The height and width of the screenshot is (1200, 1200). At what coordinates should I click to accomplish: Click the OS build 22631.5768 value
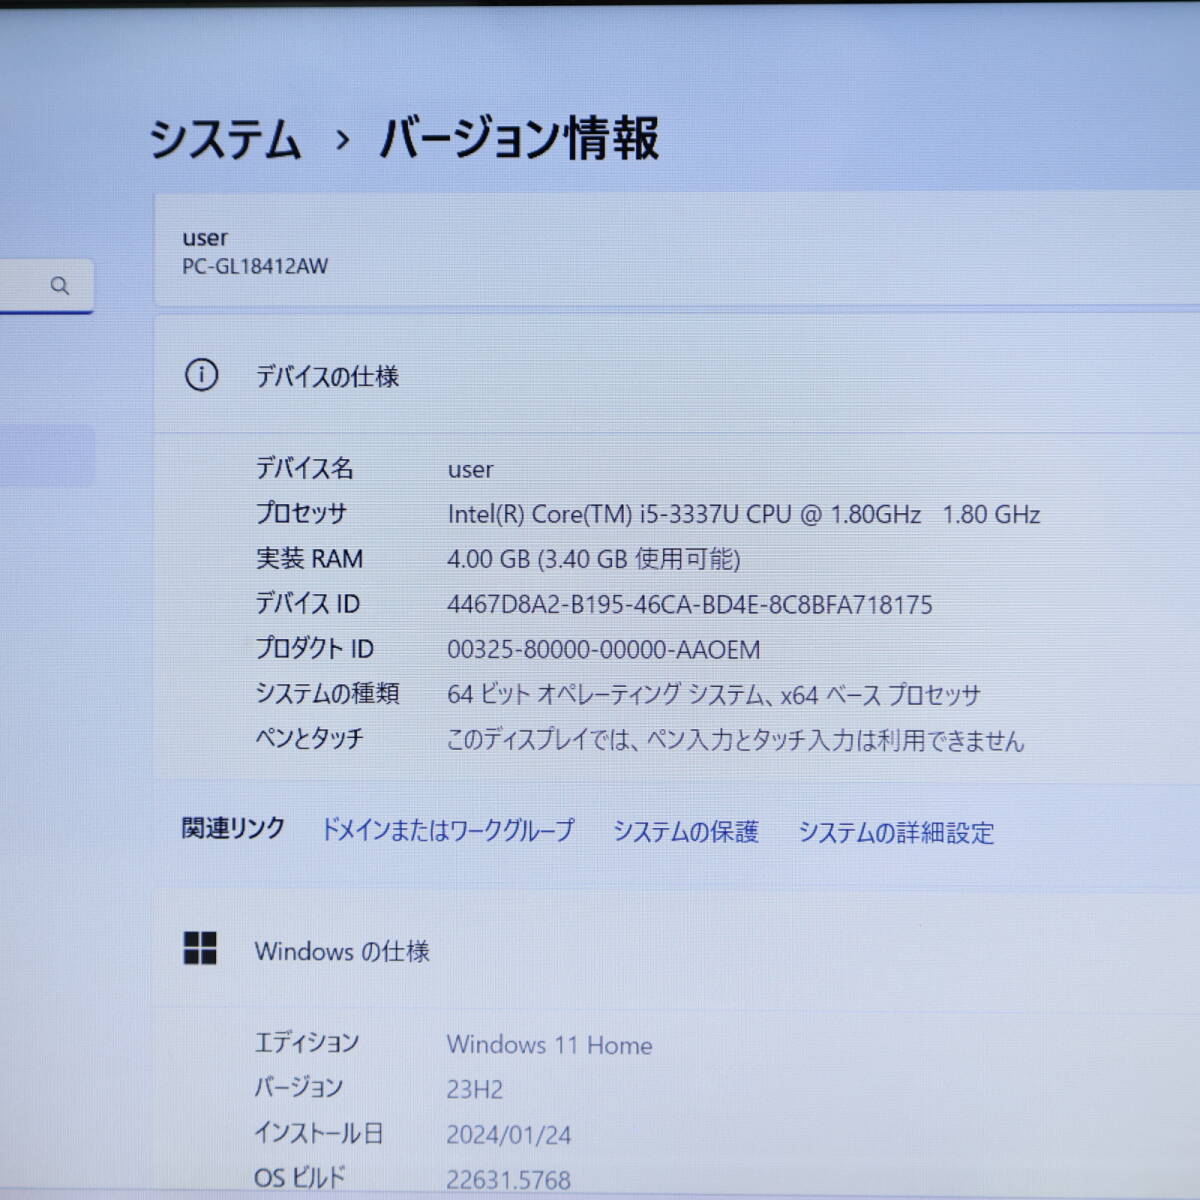(508, 1180)
